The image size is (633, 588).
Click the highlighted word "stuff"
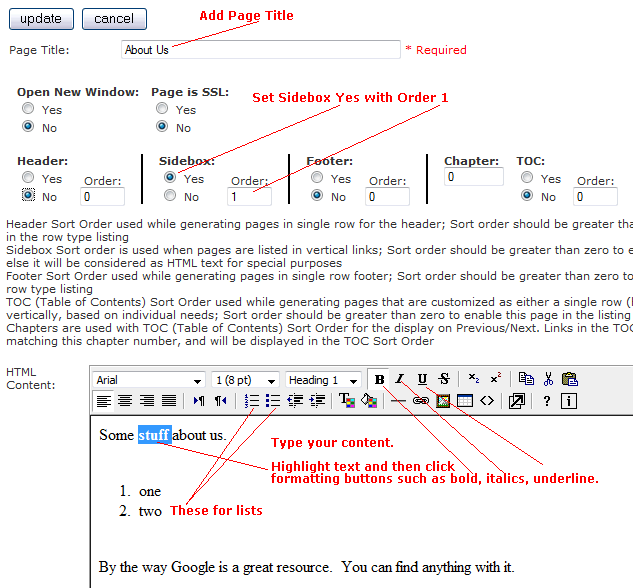pos(155,435)
